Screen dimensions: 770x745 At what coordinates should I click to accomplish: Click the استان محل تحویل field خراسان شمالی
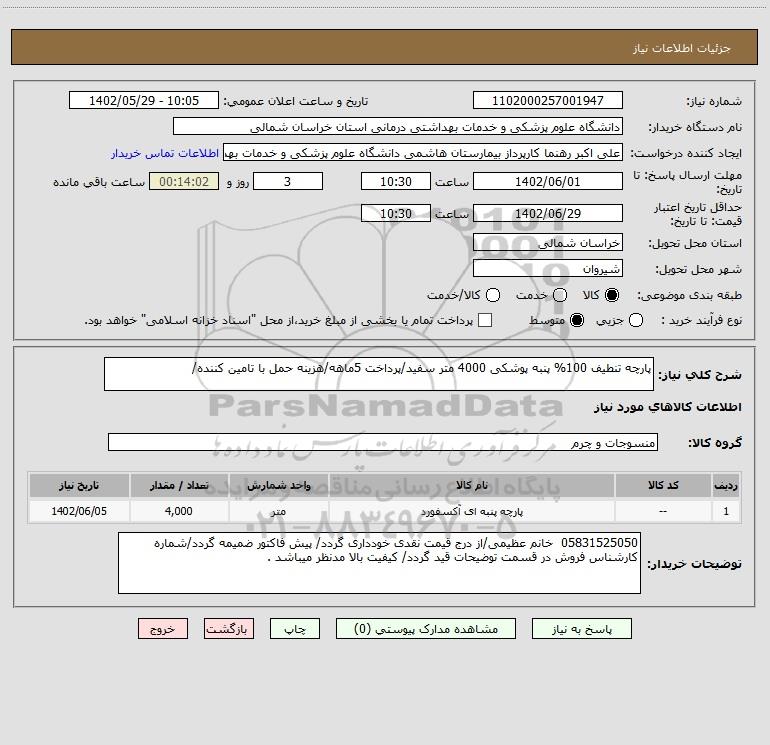pos(548,243)
